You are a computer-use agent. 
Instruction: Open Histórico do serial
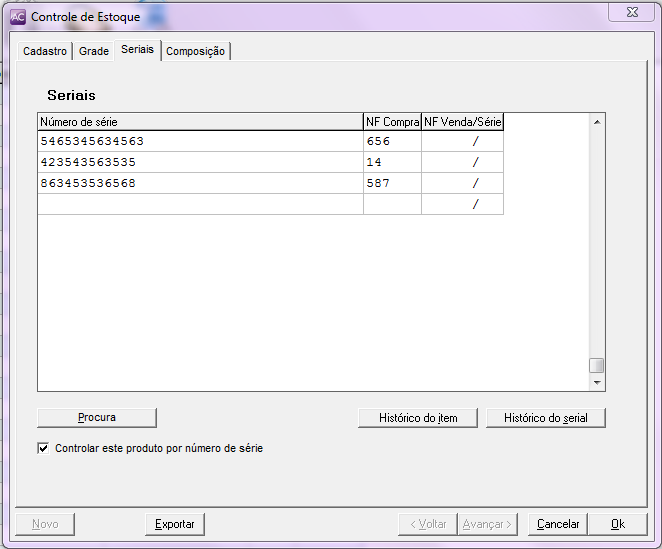coord(546,418)
